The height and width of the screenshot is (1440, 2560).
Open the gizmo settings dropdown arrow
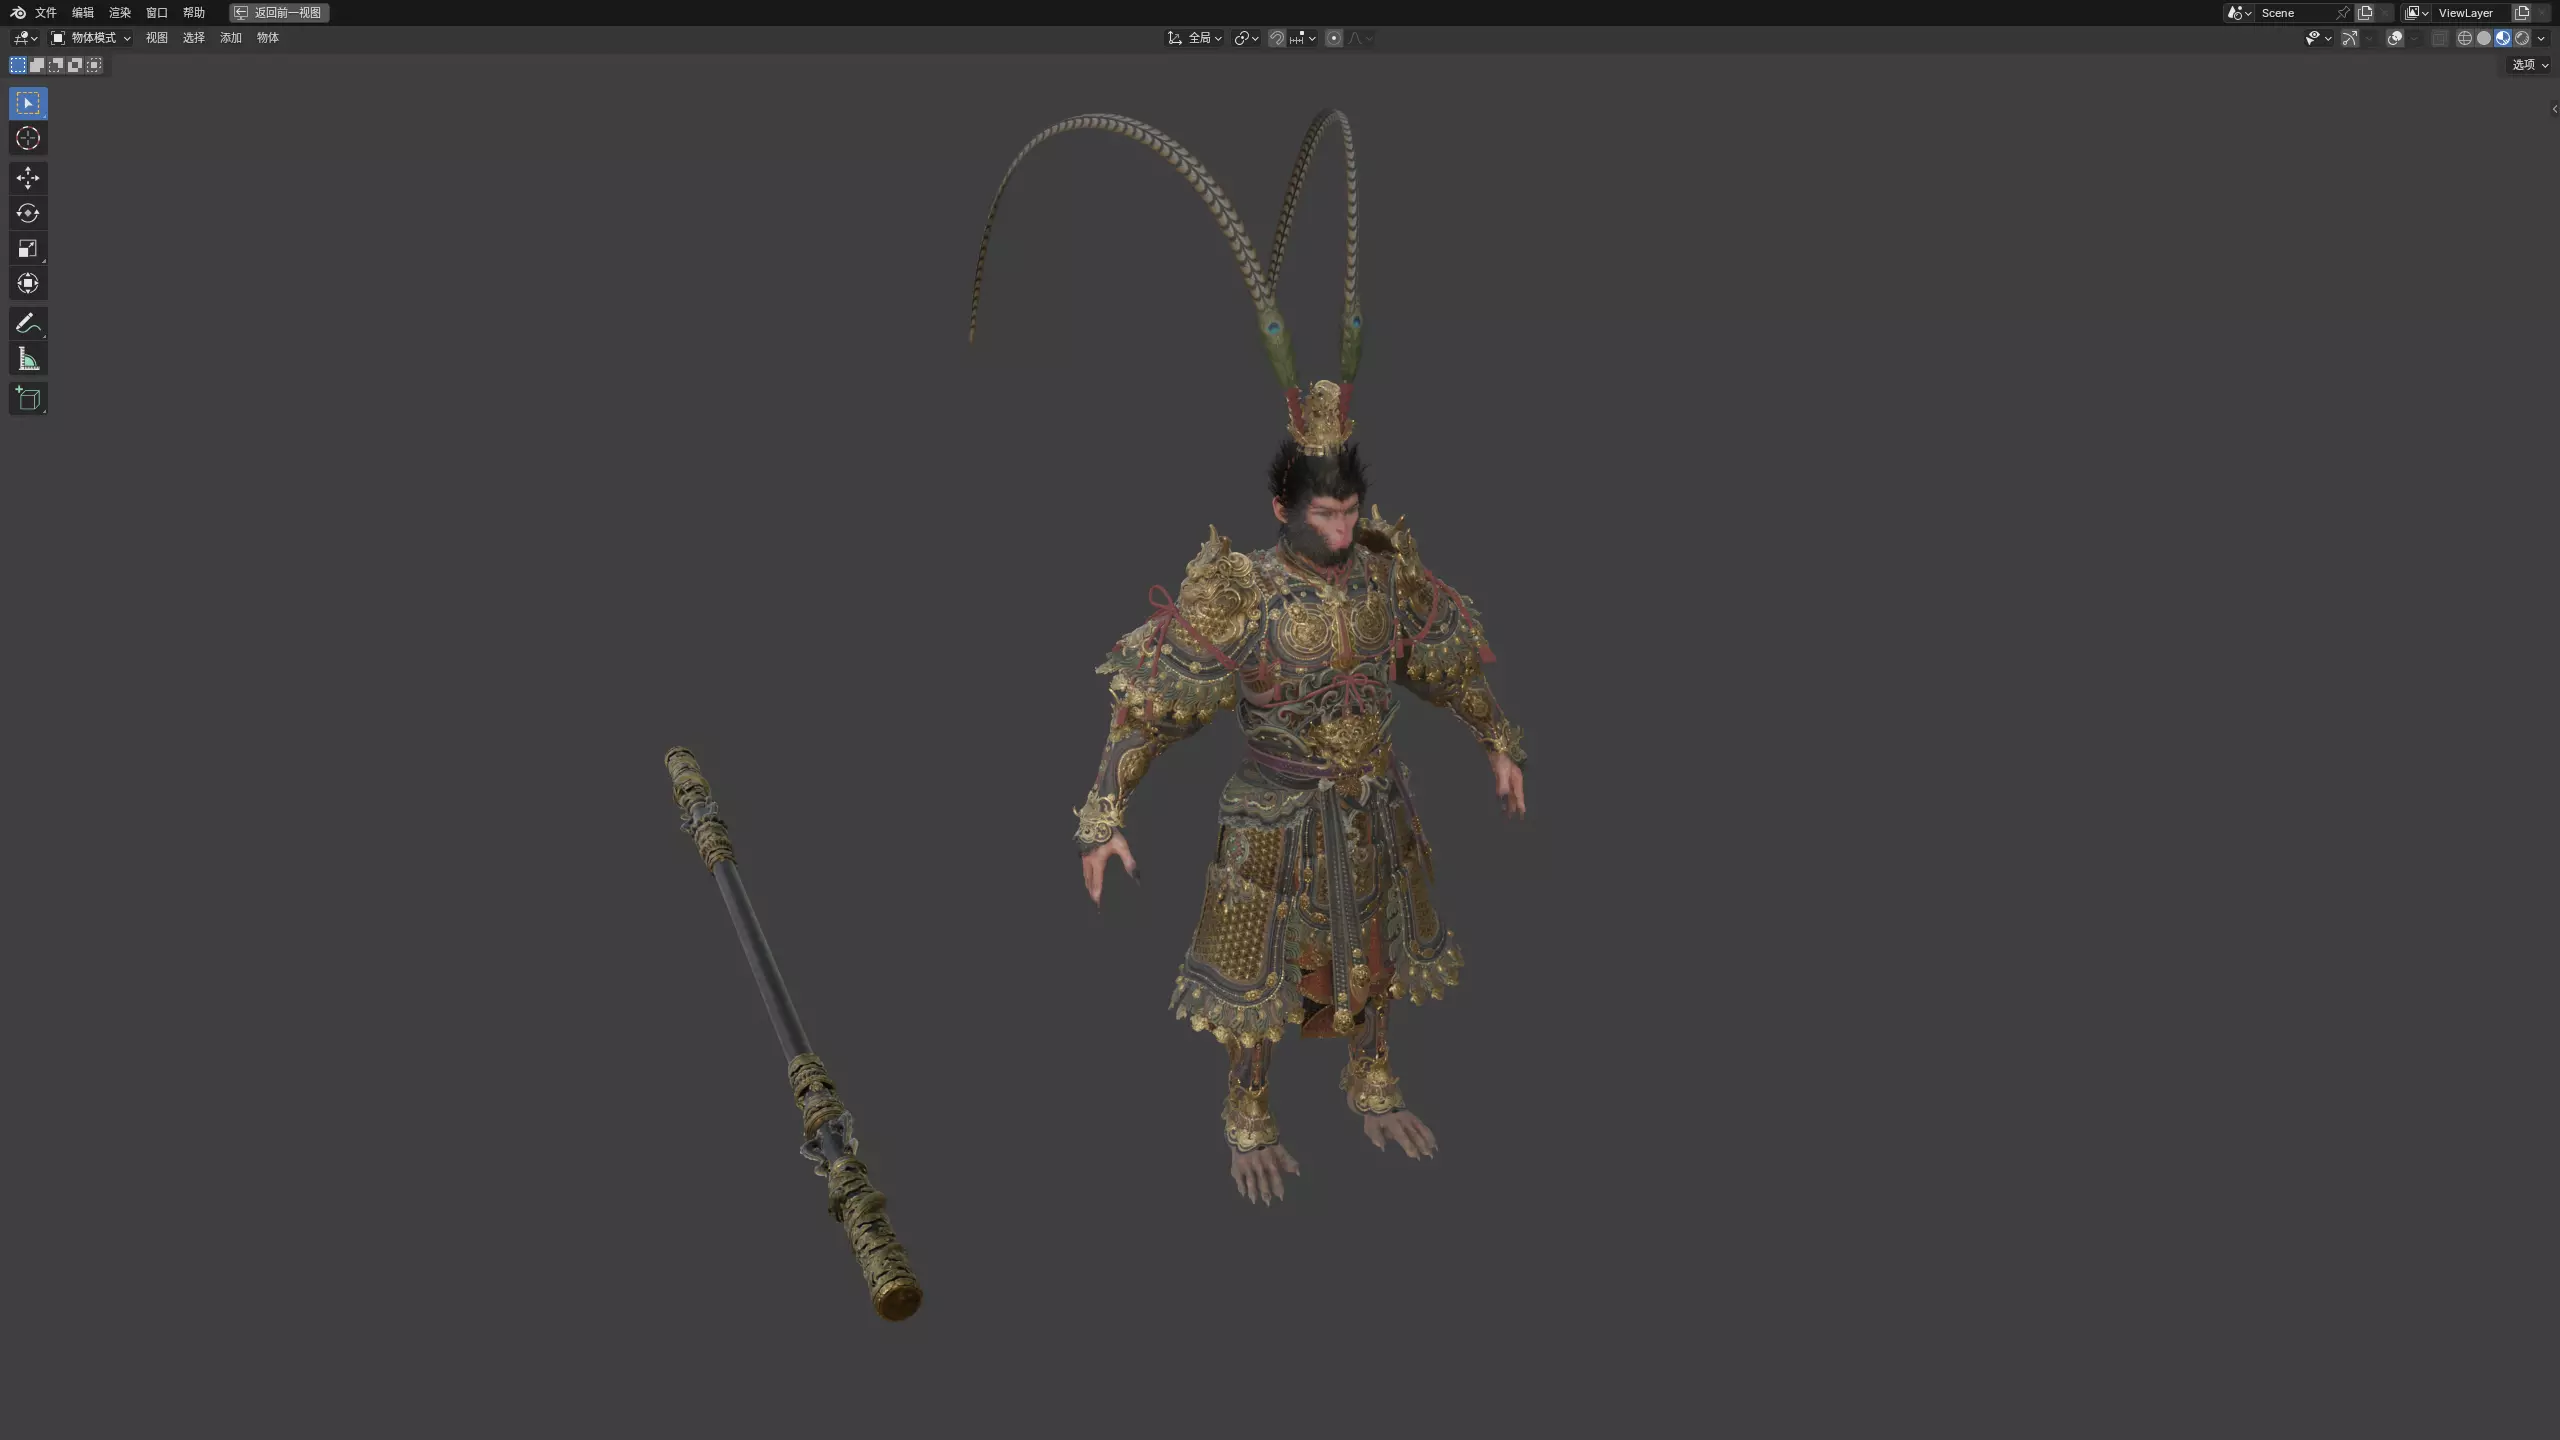2369,38
